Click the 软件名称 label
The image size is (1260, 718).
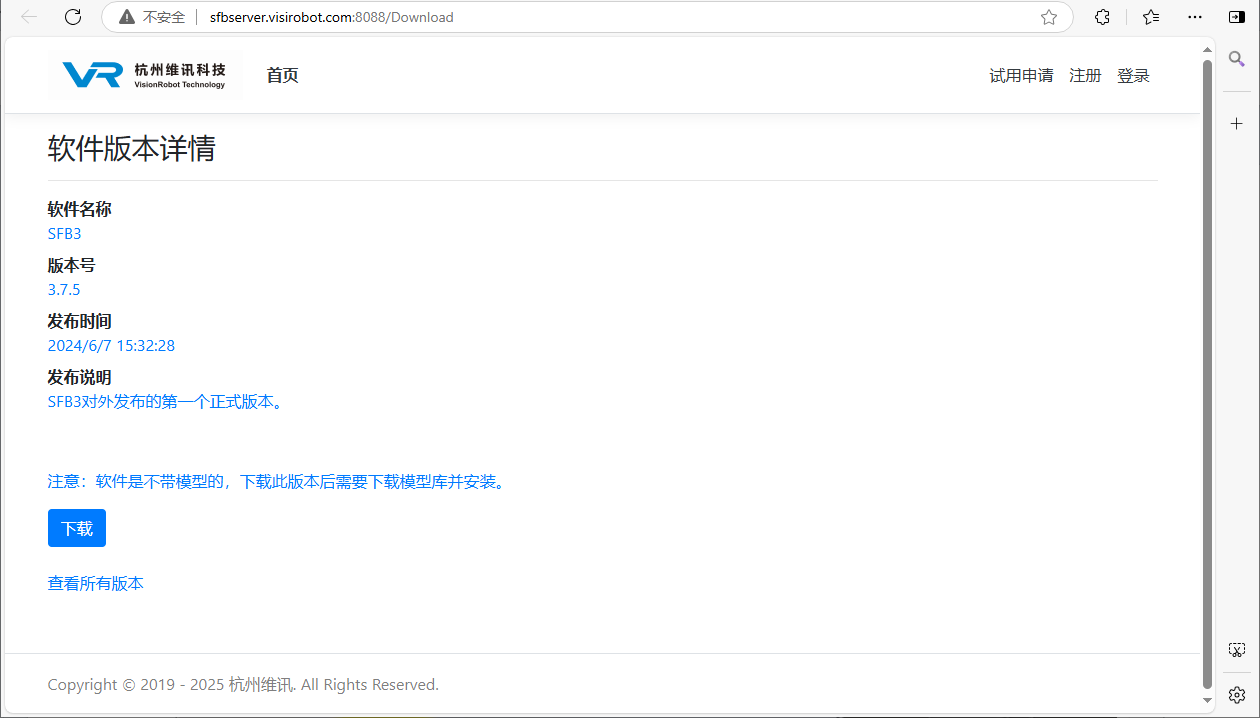click(x=80, y=209)
